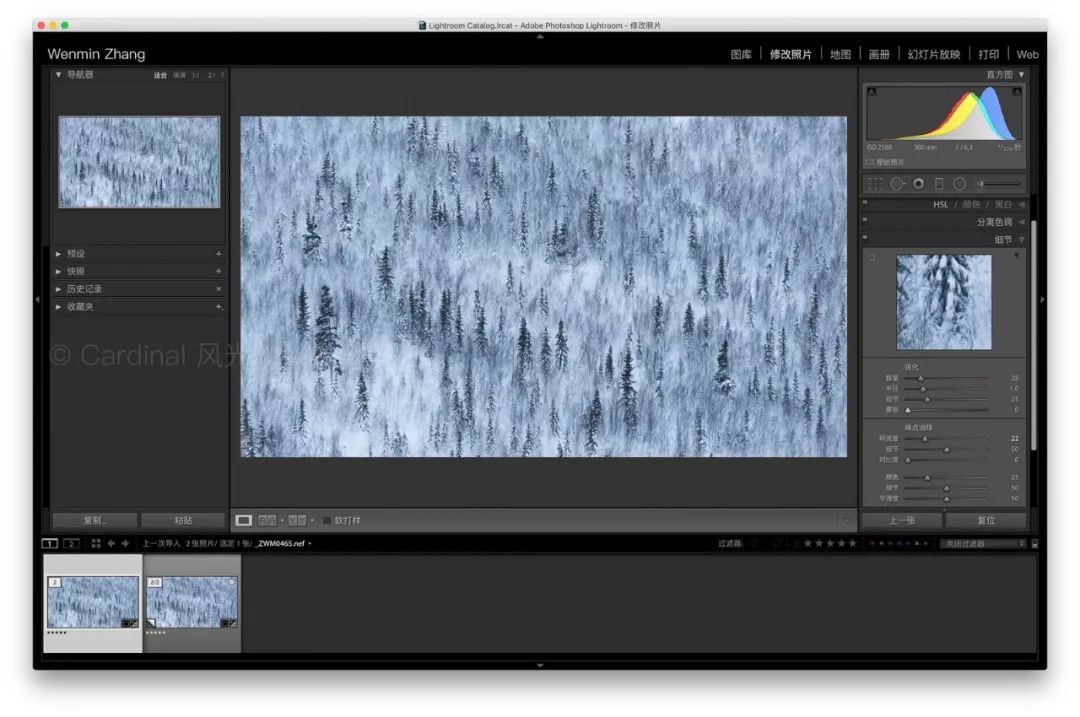Open the _ZWM0465.nef filename dropdown
Viewport: 1080px width, 717px height.
pyautogui.click(x=284, y=543)
